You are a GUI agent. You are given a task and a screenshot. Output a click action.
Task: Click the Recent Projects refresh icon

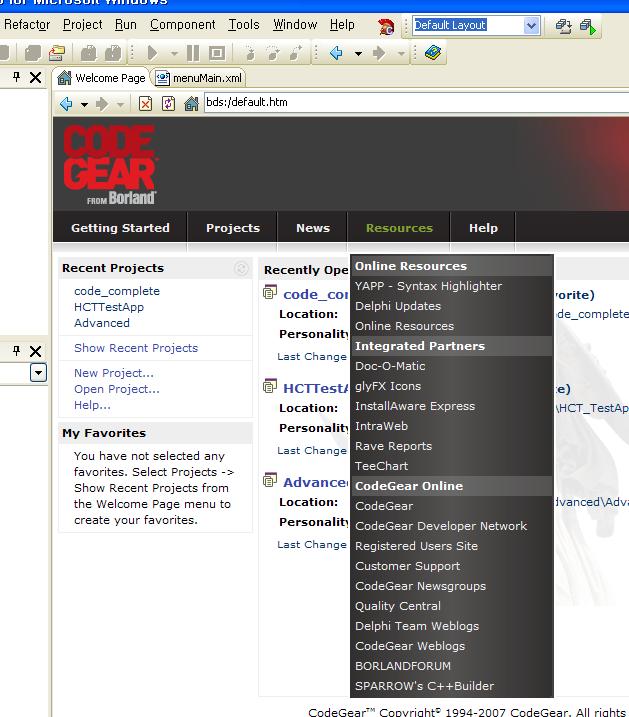point(240,268)
